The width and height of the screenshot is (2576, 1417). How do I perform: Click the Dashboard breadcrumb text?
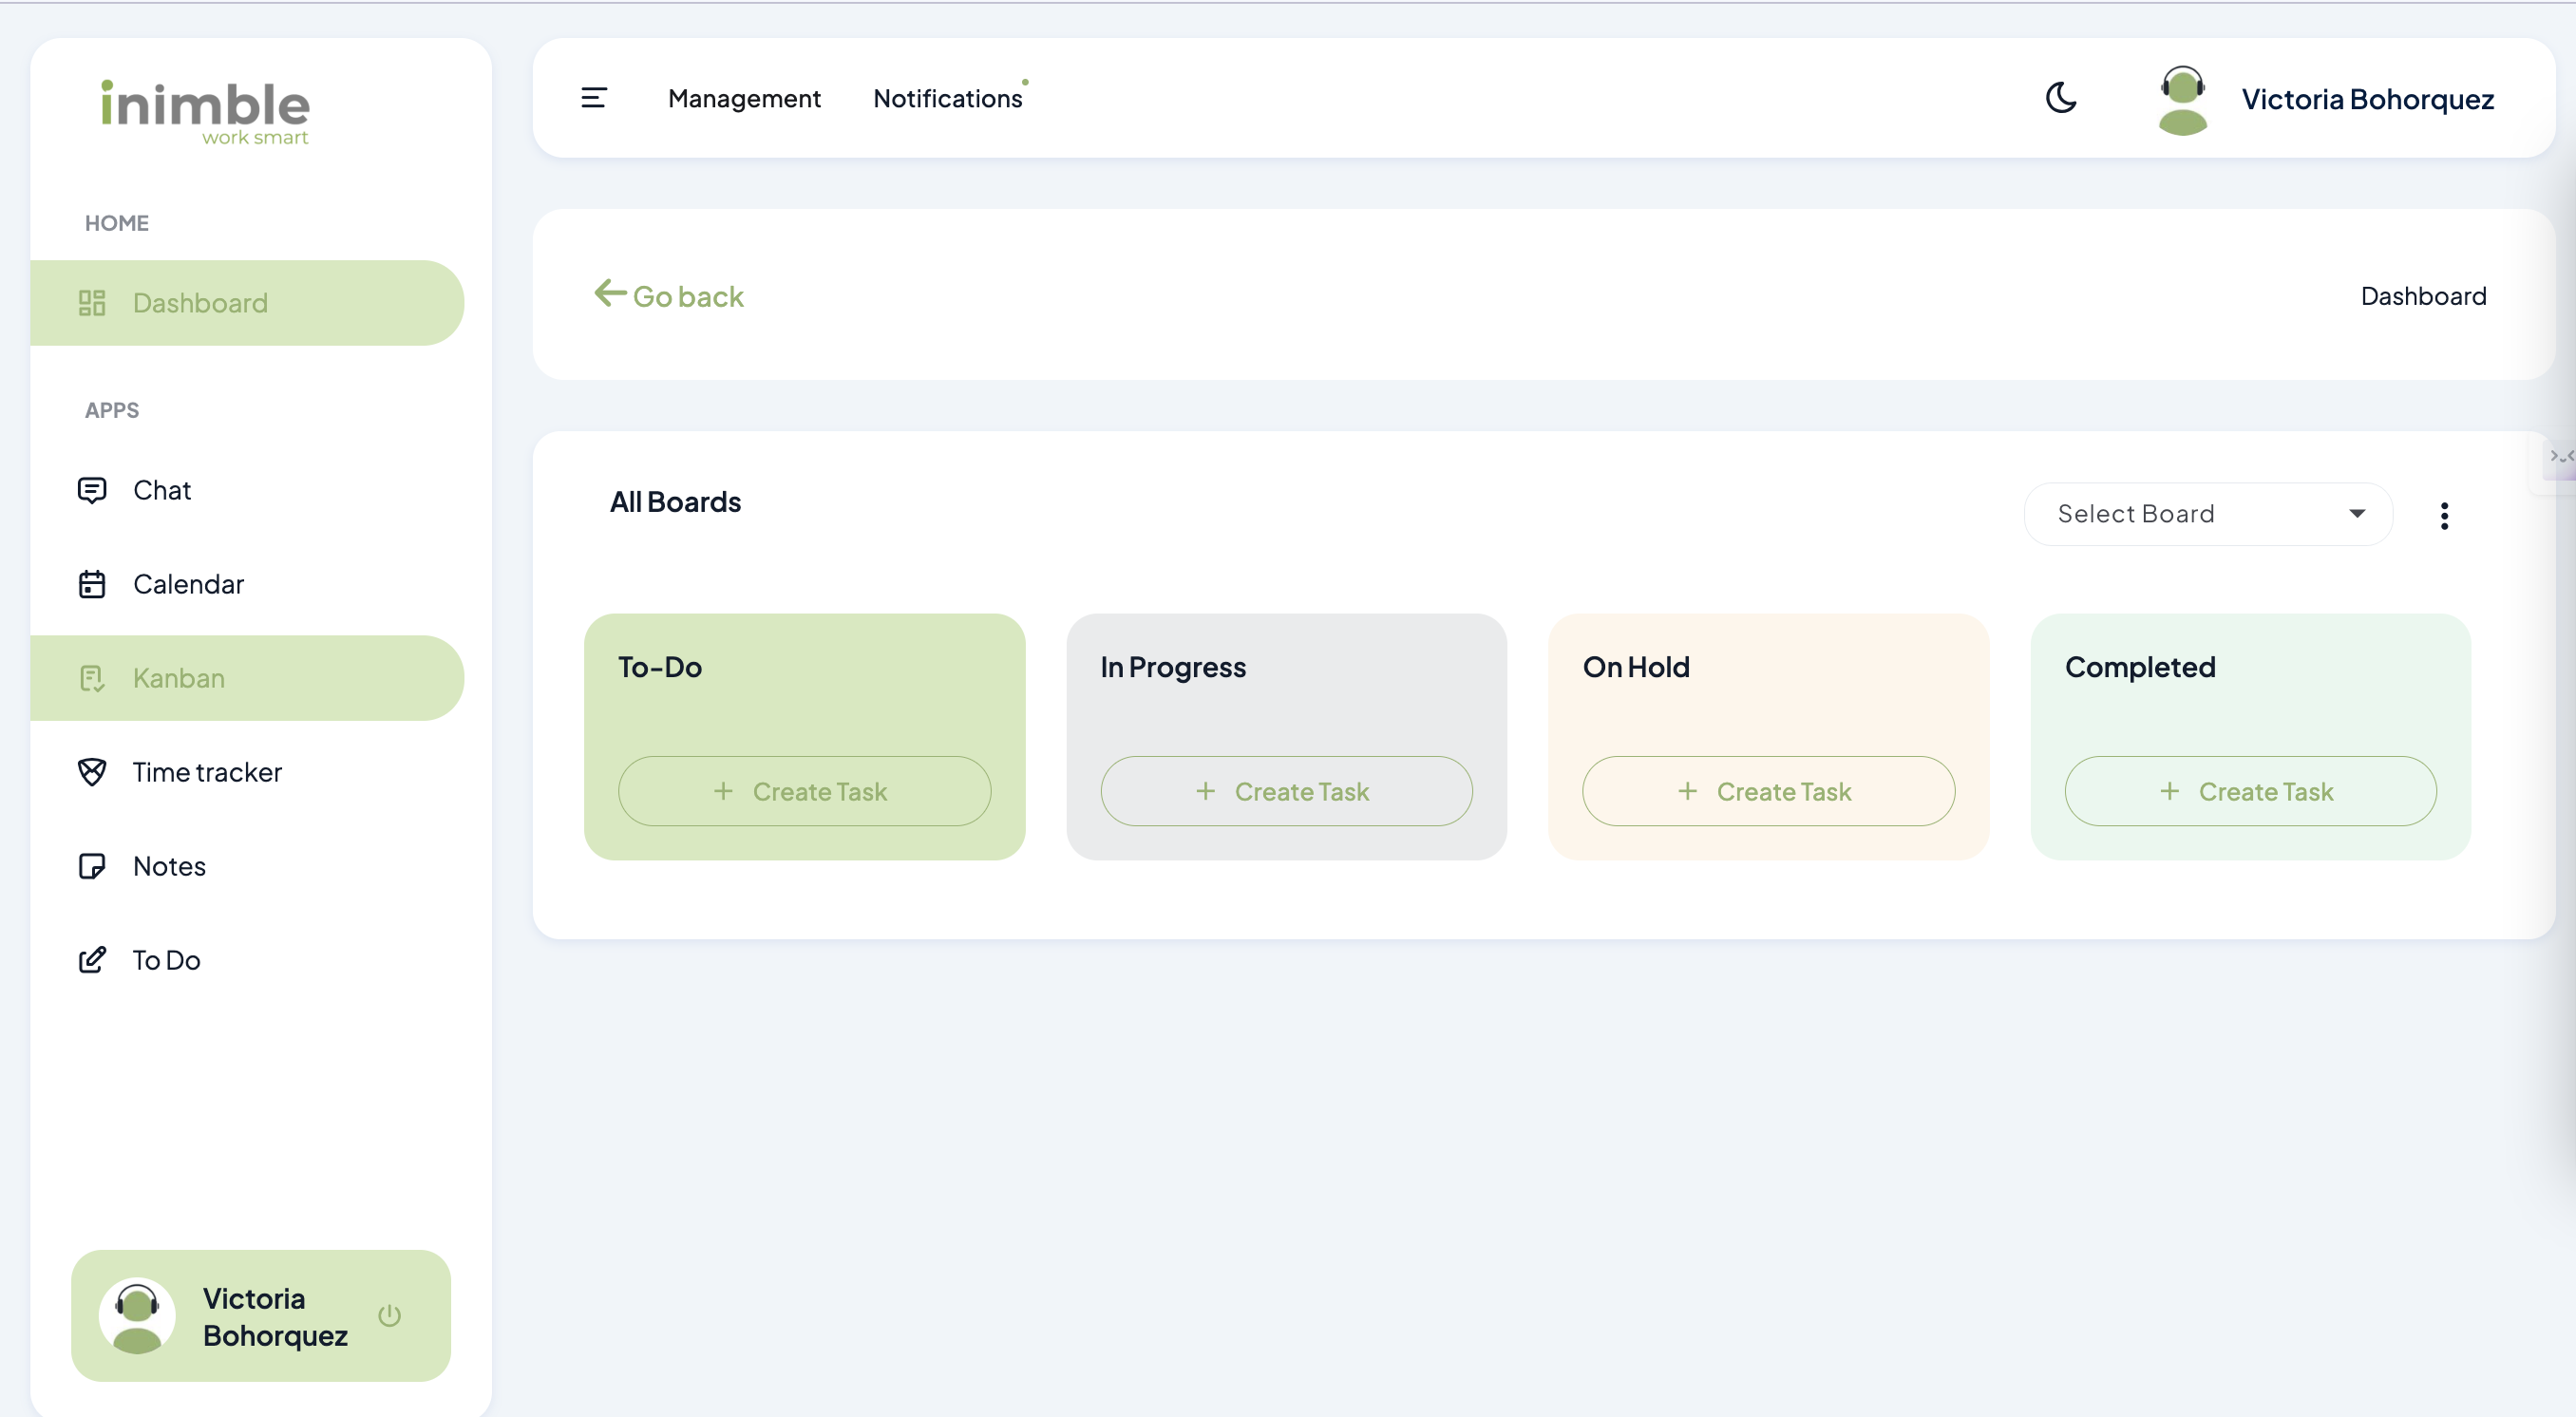2422,296
